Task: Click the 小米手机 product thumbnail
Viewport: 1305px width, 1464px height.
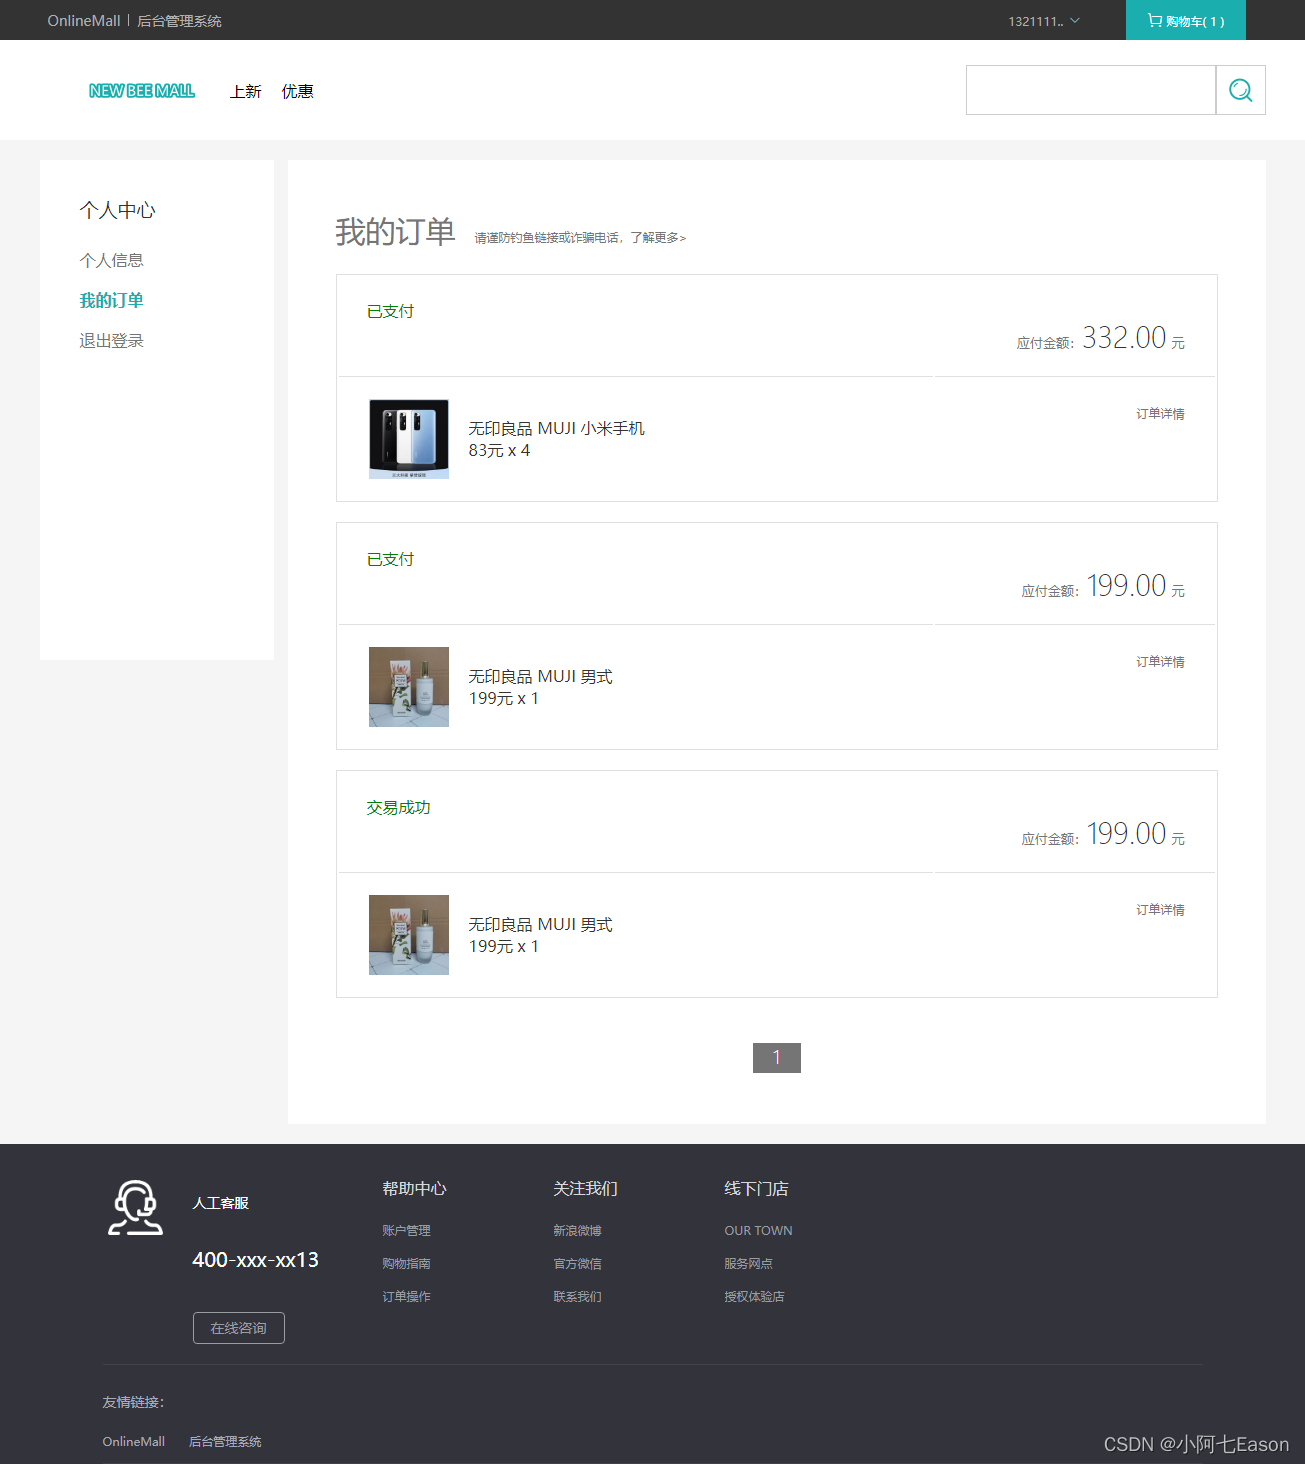Action: (x=409, y=439)
